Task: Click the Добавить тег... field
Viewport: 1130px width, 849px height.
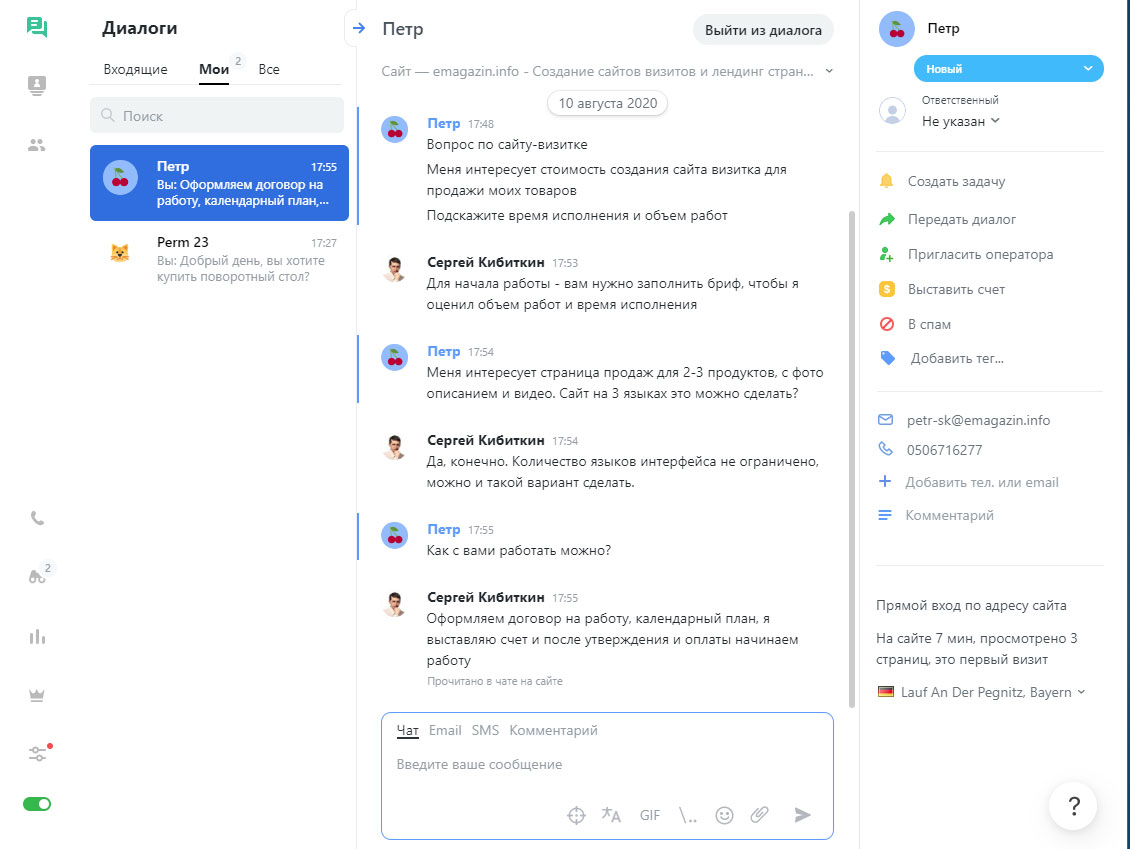Action: (x=957, y=358)
